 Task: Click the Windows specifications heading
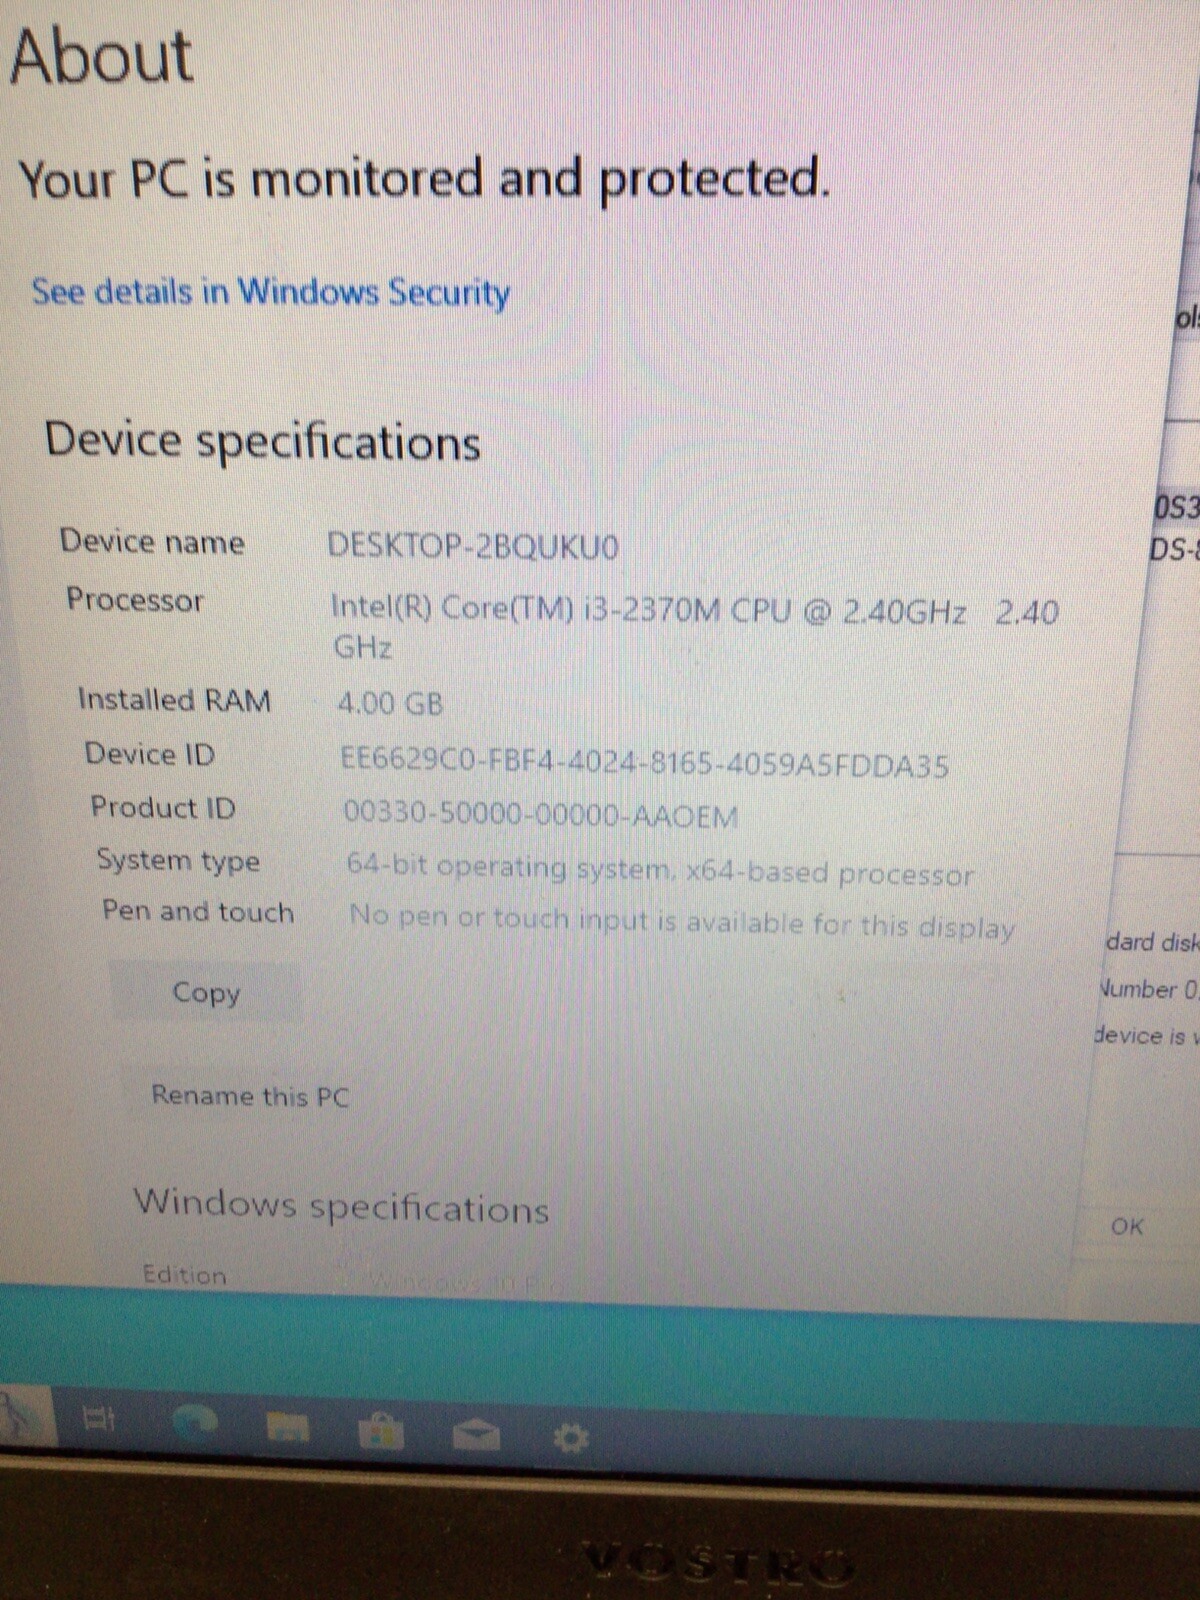(341, 1205)
